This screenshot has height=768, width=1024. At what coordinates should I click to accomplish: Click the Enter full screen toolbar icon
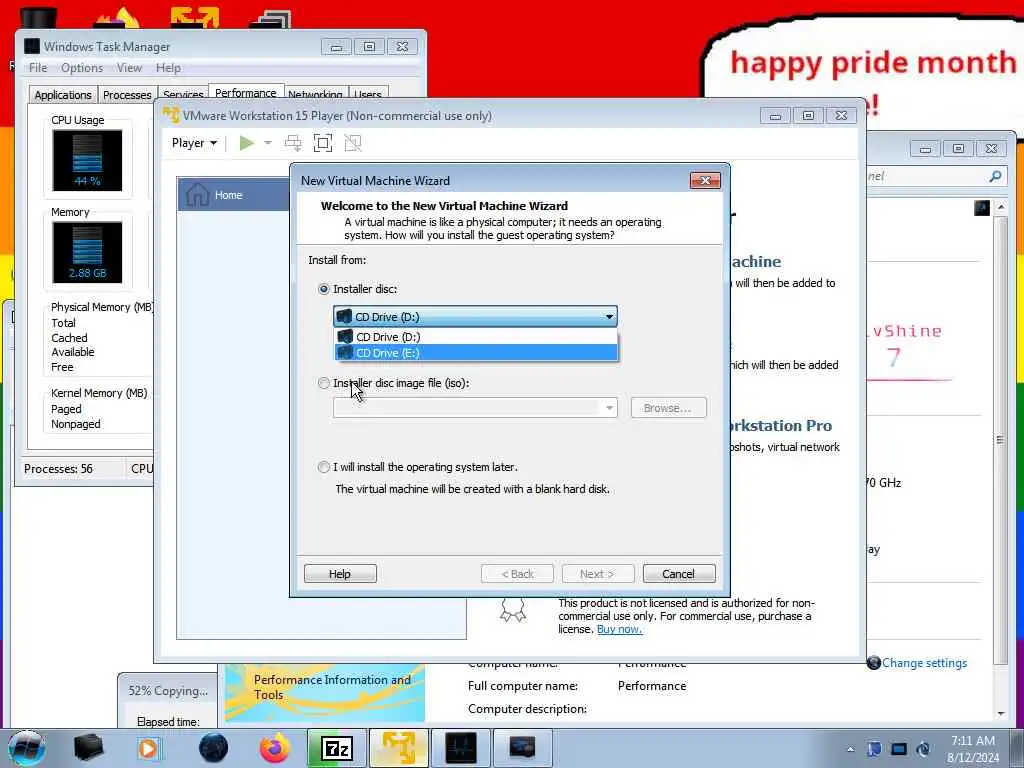(x=323, y=143)
